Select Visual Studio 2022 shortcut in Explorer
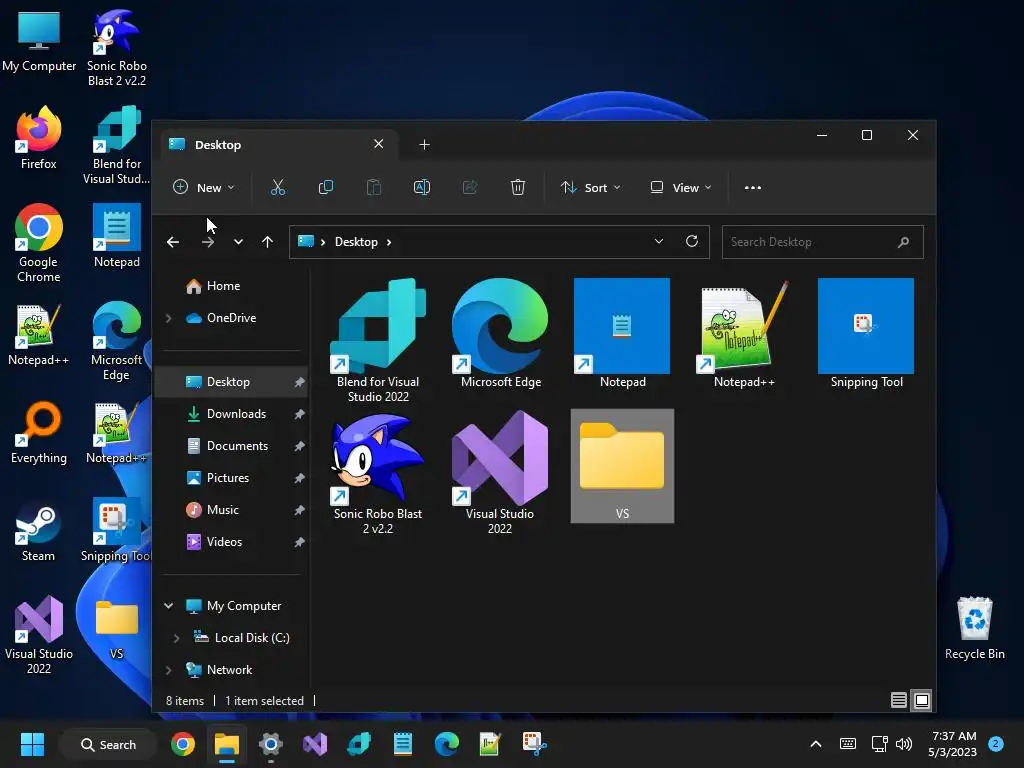 500,473
